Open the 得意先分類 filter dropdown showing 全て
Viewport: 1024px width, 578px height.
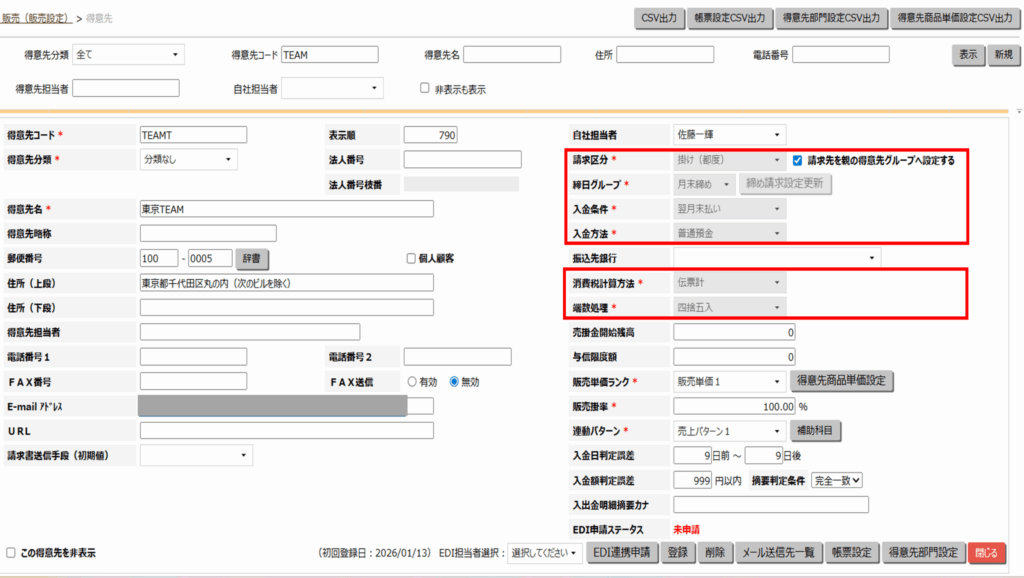tap(129, 54)
